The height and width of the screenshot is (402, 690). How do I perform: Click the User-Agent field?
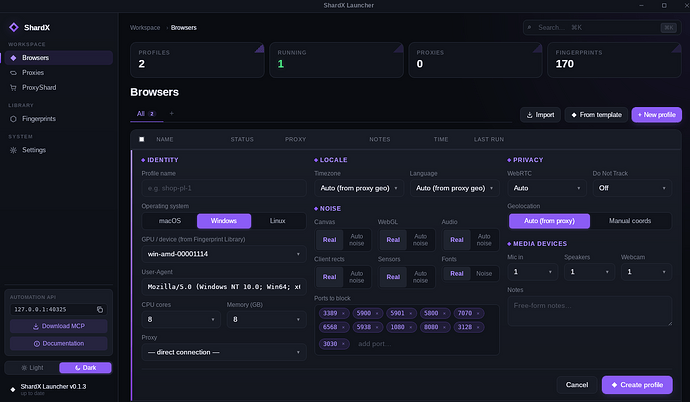click(x=224, y=287)
